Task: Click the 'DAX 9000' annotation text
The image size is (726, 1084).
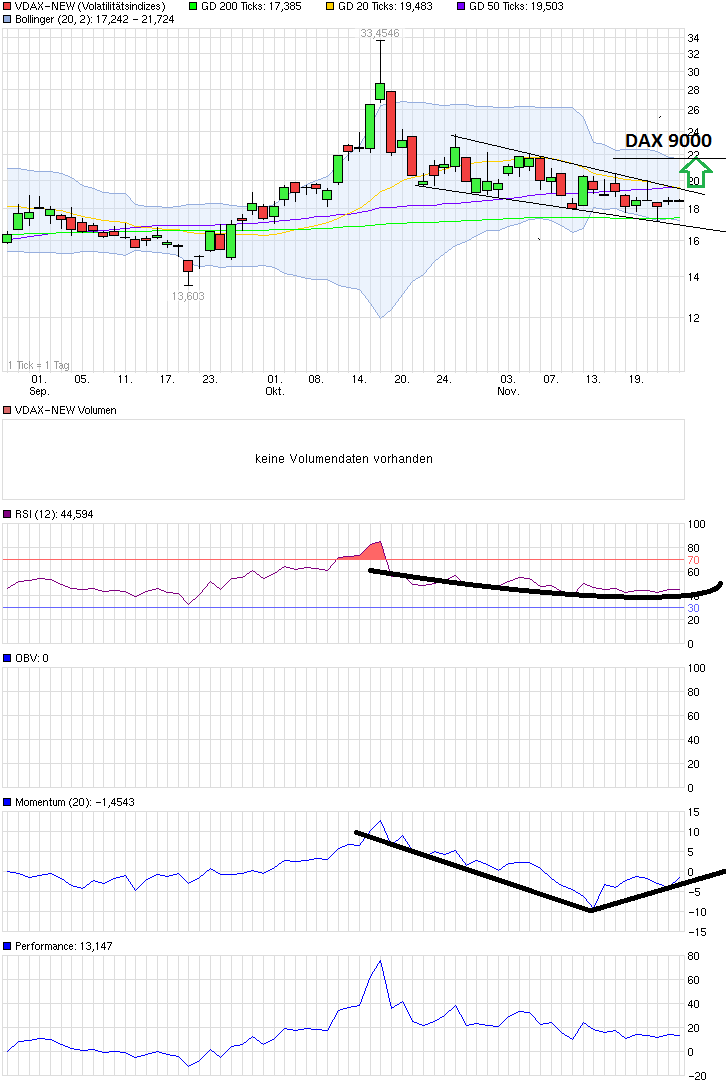Action: point(668,140)
